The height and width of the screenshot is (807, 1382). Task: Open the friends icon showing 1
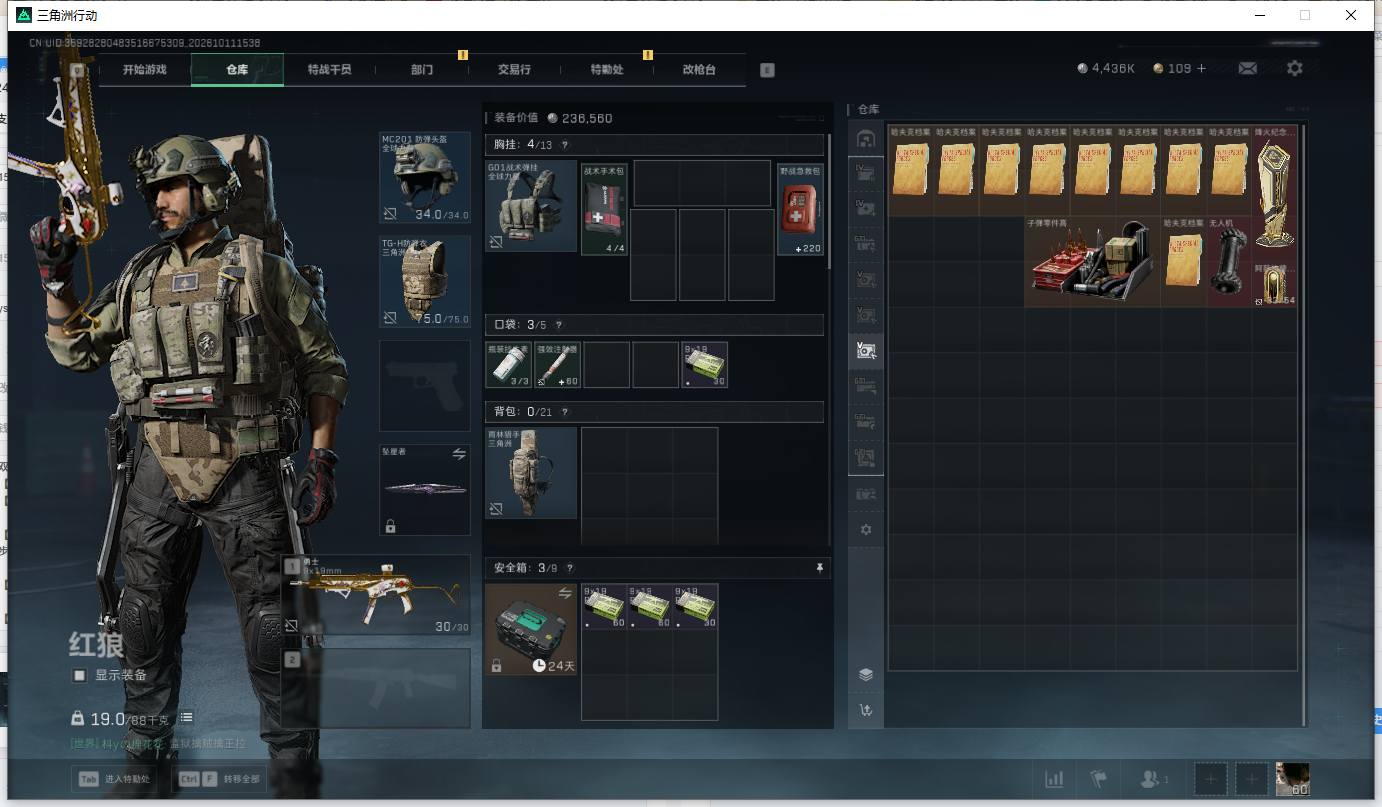pos(1154,779)
